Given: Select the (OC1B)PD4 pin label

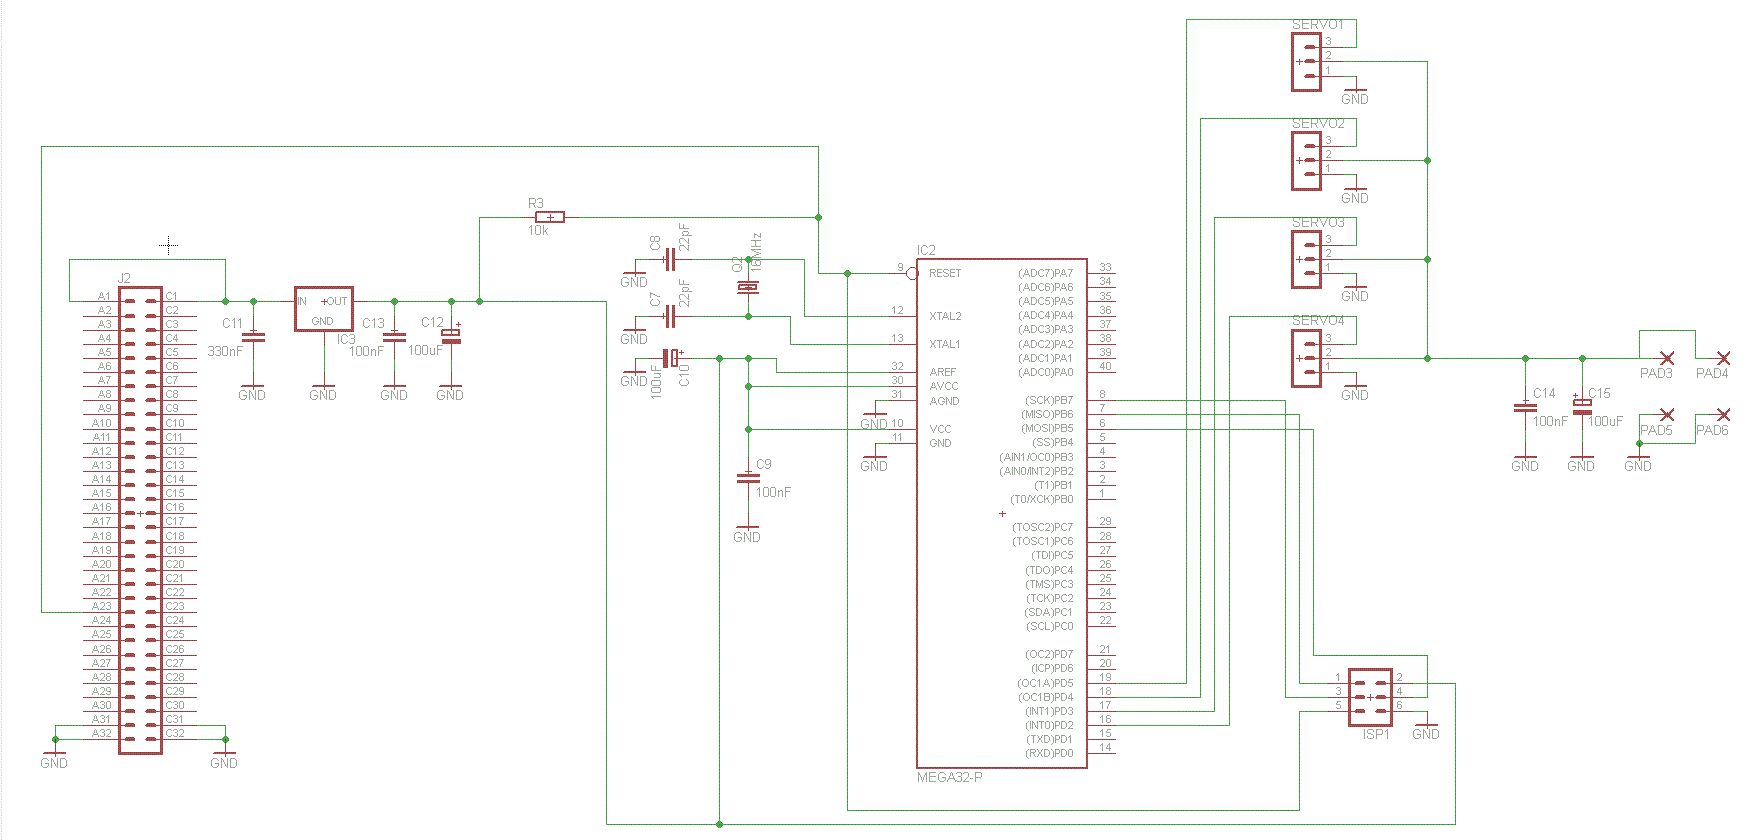Looking at the screenshot, I should 1046,698.
